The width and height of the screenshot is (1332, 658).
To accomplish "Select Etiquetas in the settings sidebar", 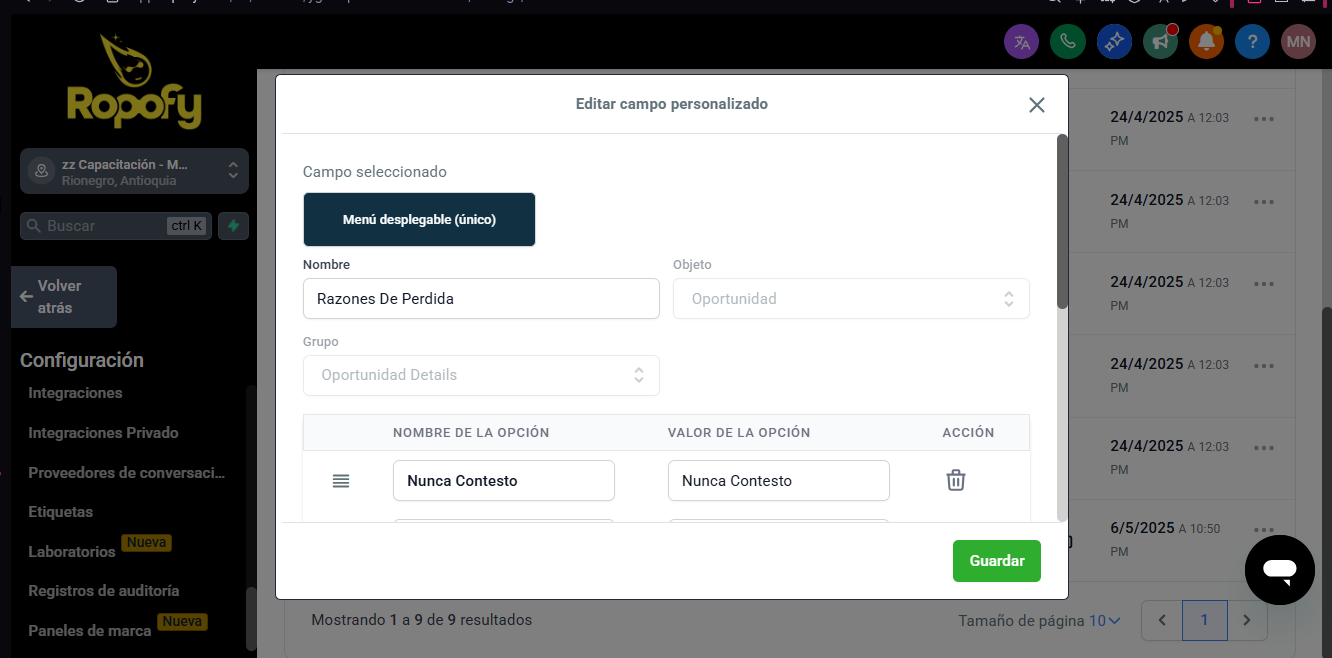I will [60, 512].
